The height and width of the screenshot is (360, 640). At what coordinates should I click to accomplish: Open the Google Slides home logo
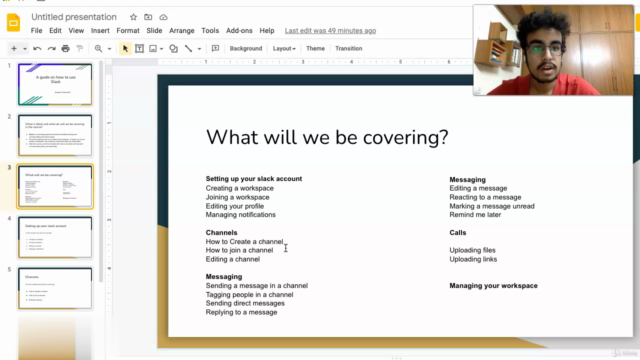click(13, 22)
